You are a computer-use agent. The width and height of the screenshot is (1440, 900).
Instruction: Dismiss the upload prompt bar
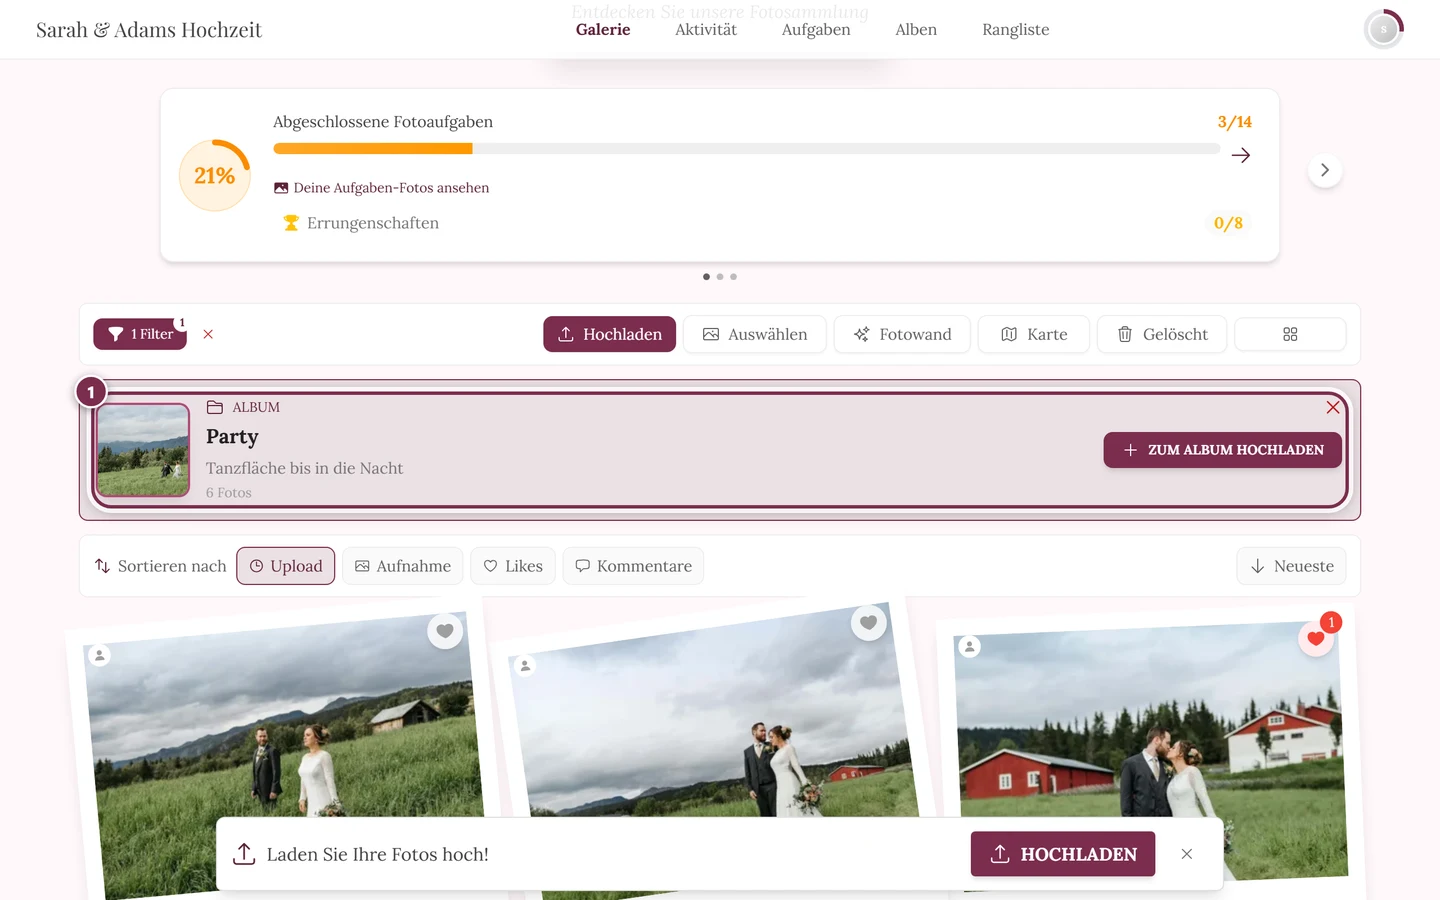[1187, 854]
